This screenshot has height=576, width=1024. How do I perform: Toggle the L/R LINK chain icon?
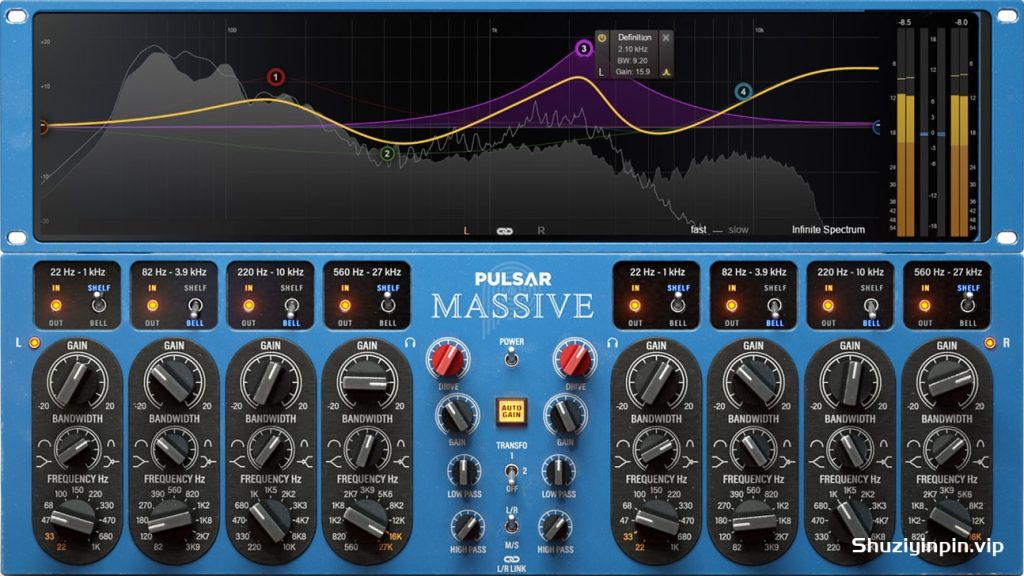point(511,559)
